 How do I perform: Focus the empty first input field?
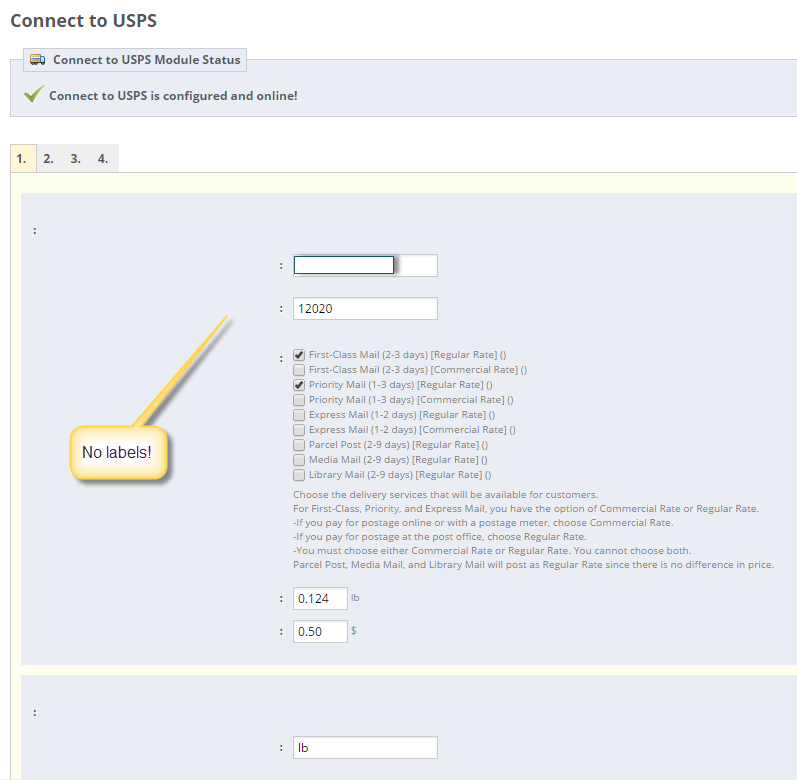point(365,265)
